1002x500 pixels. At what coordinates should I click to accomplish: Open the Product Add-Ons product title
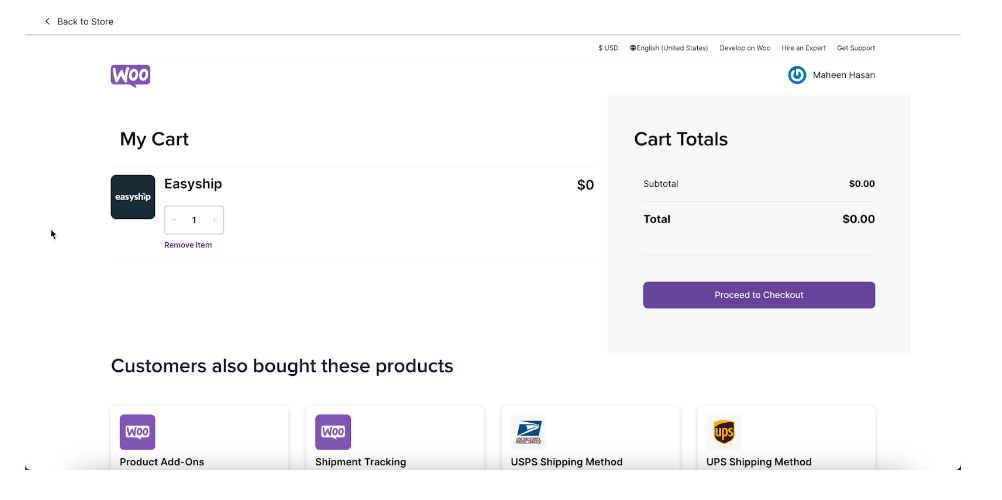[162, 462]
